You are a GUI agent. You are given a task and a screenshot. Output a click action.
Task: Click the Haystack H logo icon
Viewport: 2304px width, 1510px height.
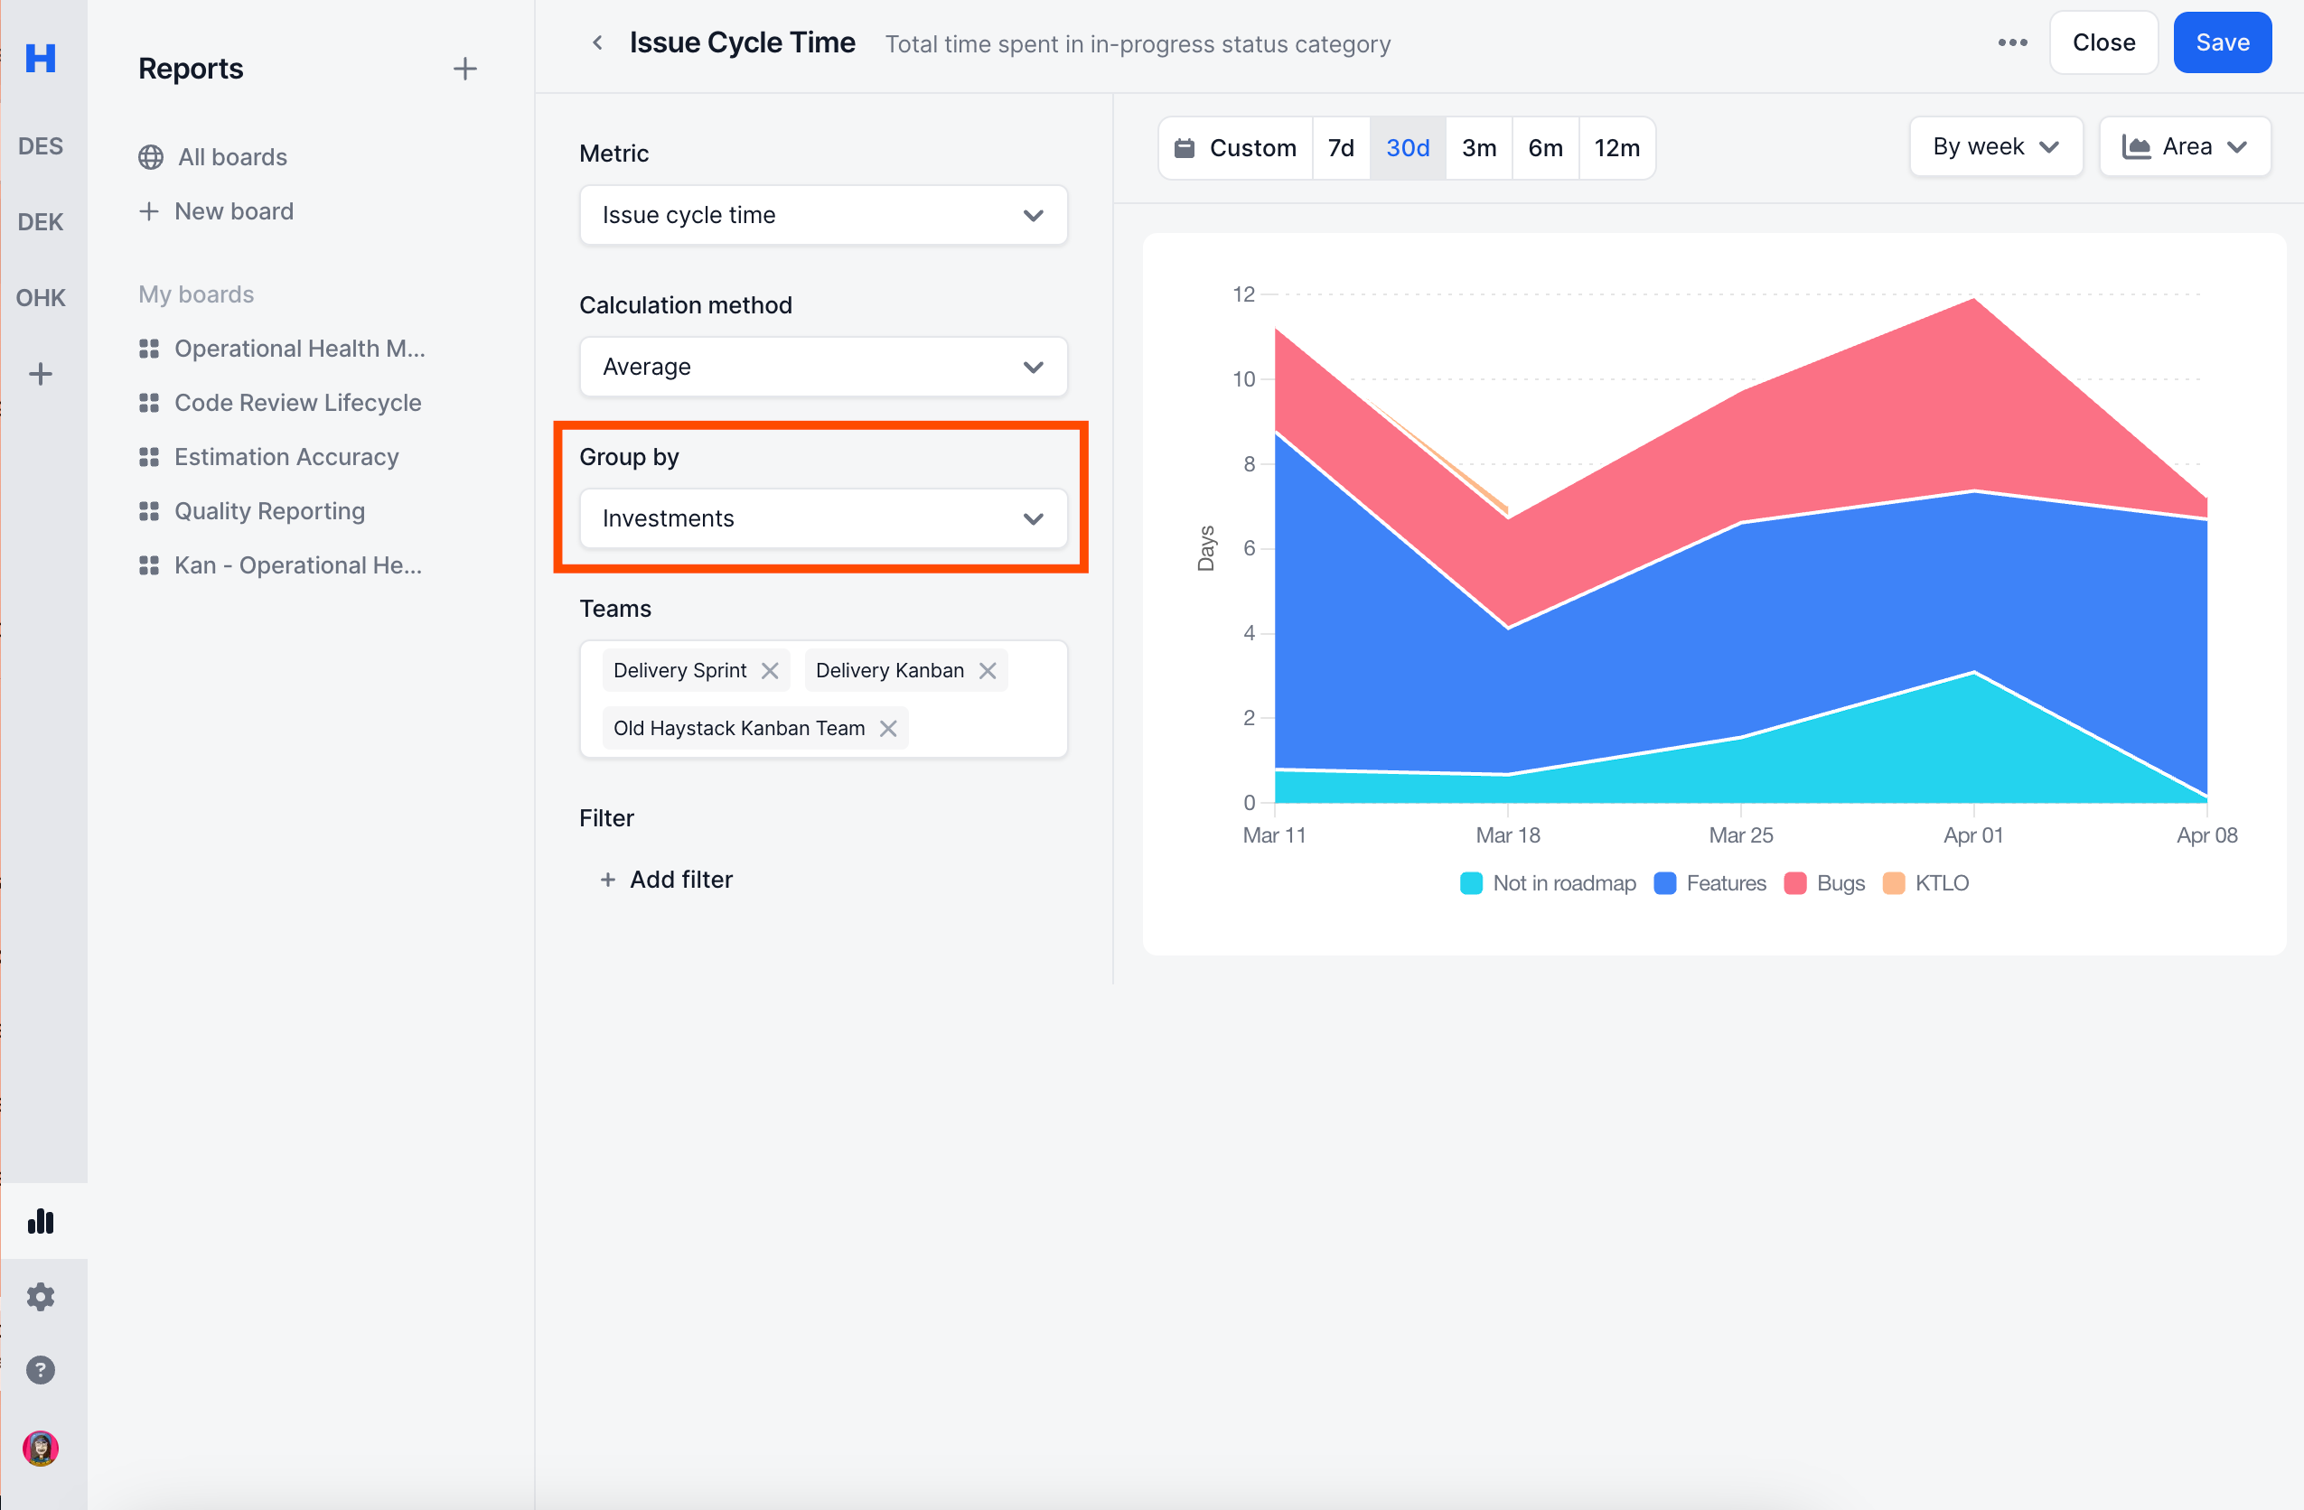coord(40,58)
